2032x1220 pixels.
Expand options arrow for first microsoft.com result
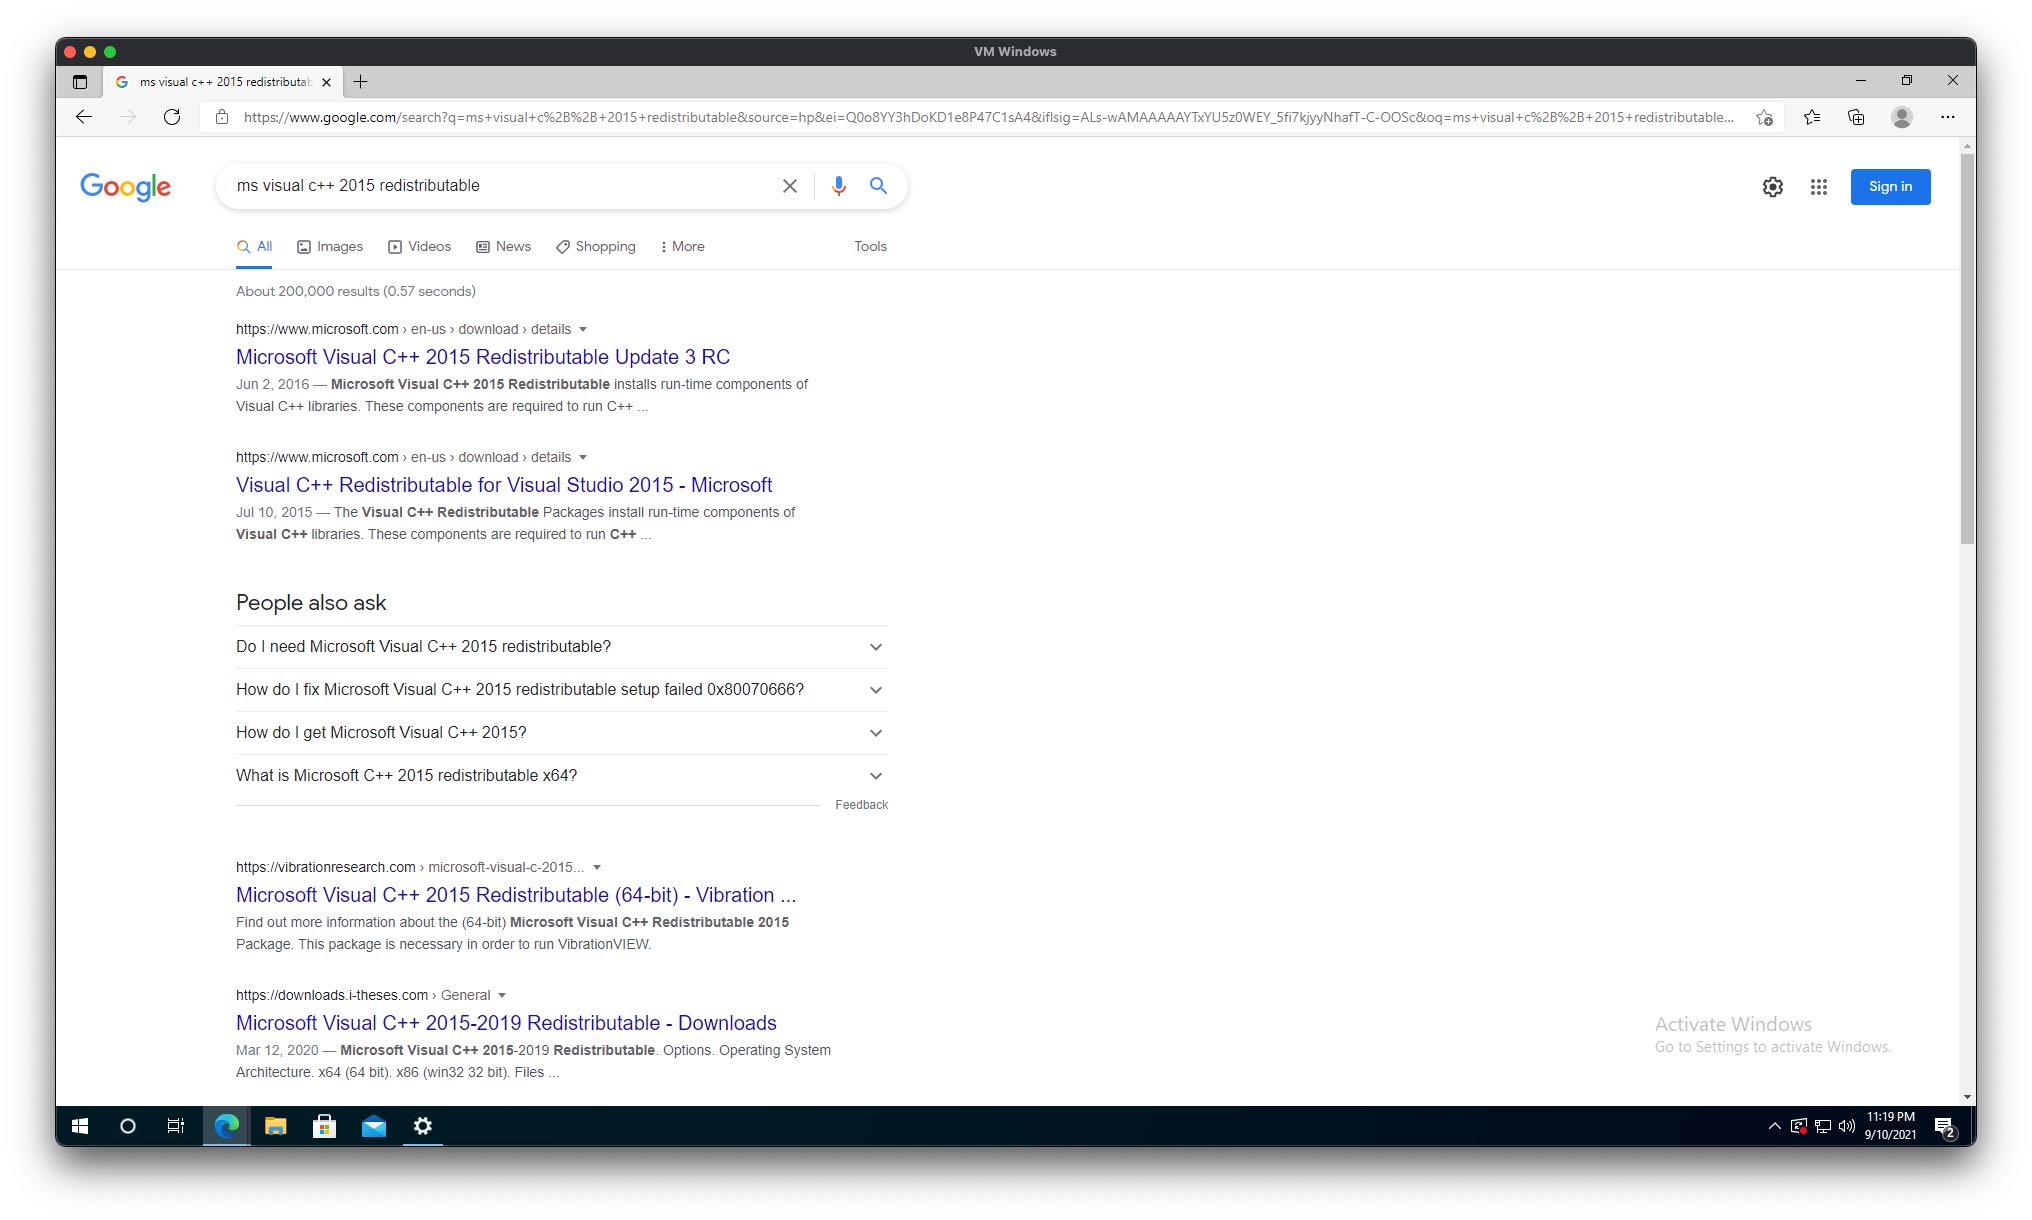pyautogui.click(x=583, y=330)
